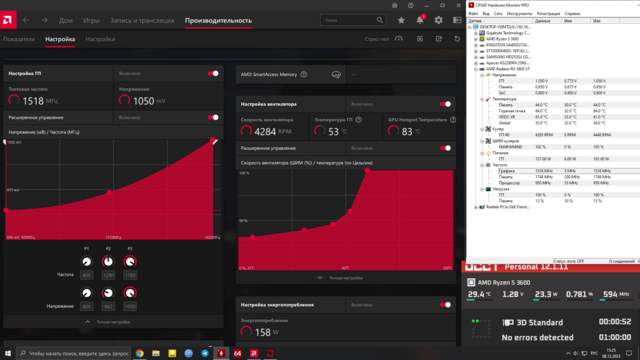Open AIDA64 from the taskbar

(x=238, y=353)
